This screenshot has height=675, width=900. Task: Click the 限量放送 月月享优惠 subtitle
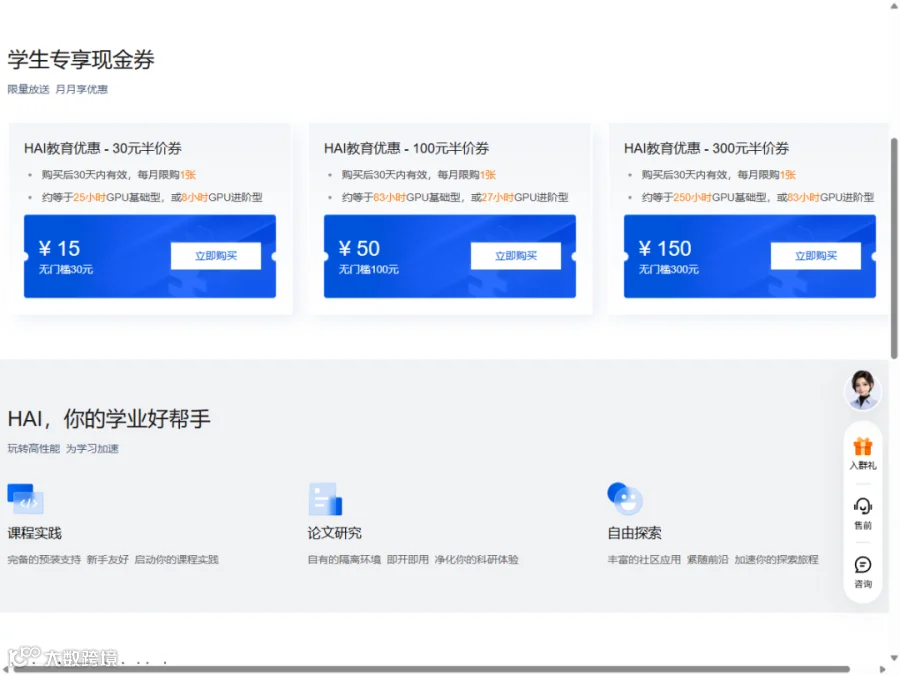click(x=57, y=90)
